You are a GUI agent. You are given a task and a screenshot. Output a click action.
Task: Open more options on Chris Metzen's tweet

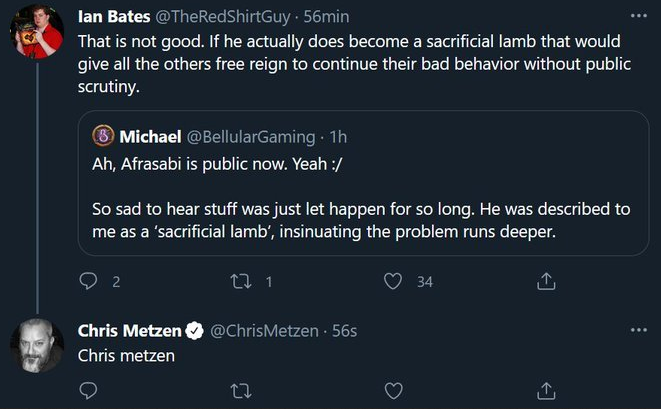click(x=639, y=330)
